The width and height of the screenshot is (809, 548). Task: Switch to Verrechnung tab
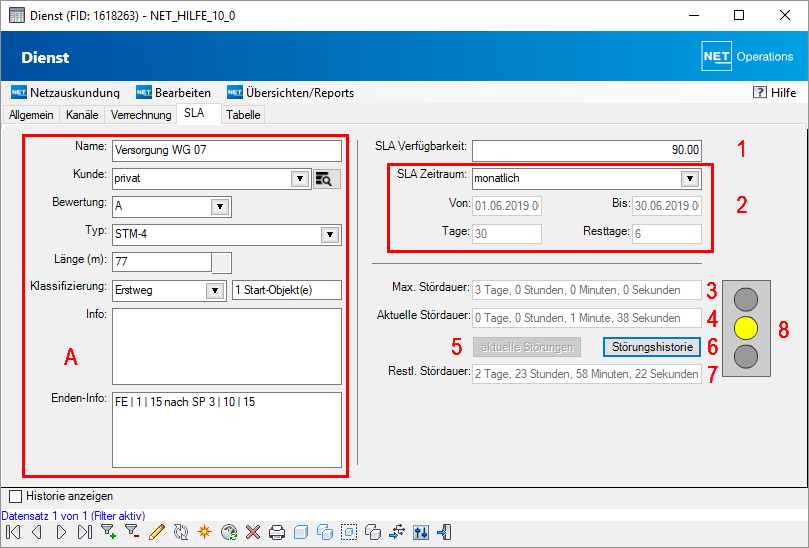pyautogui.click(x=141, y=115)
